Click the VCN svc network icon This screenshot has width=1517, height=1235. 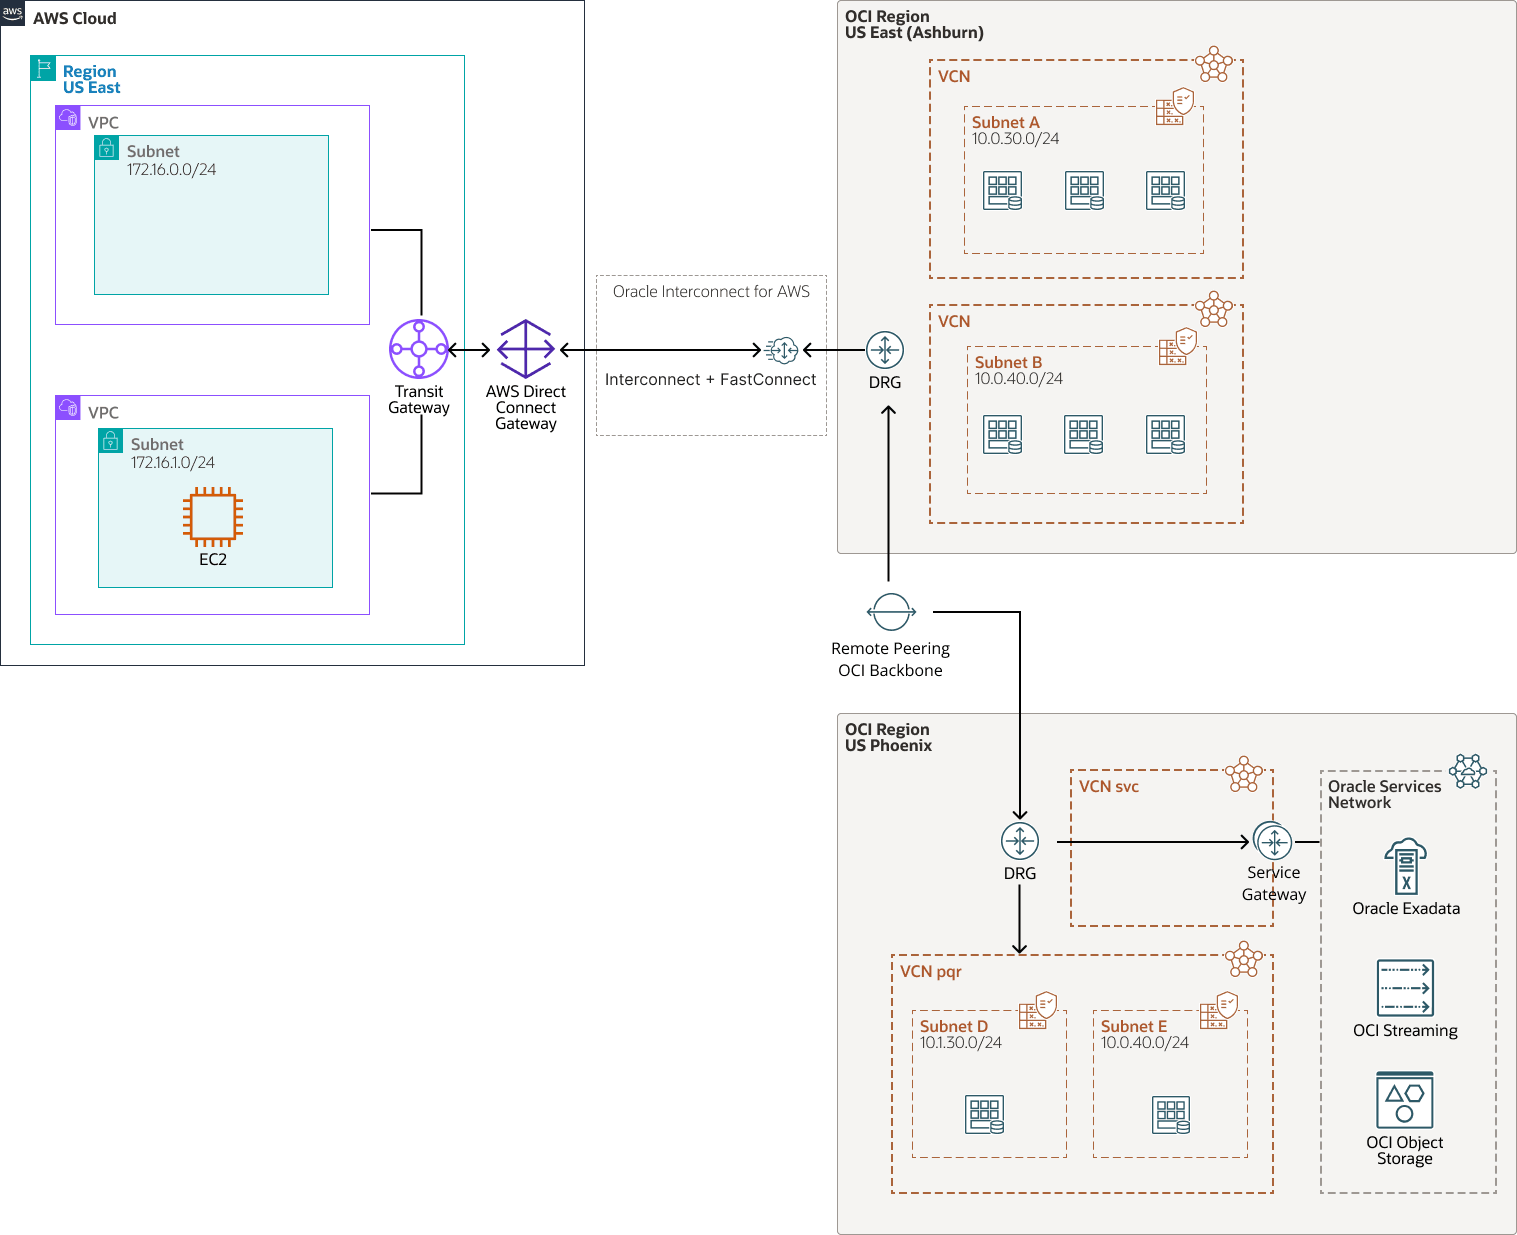tap(1244, 774)
